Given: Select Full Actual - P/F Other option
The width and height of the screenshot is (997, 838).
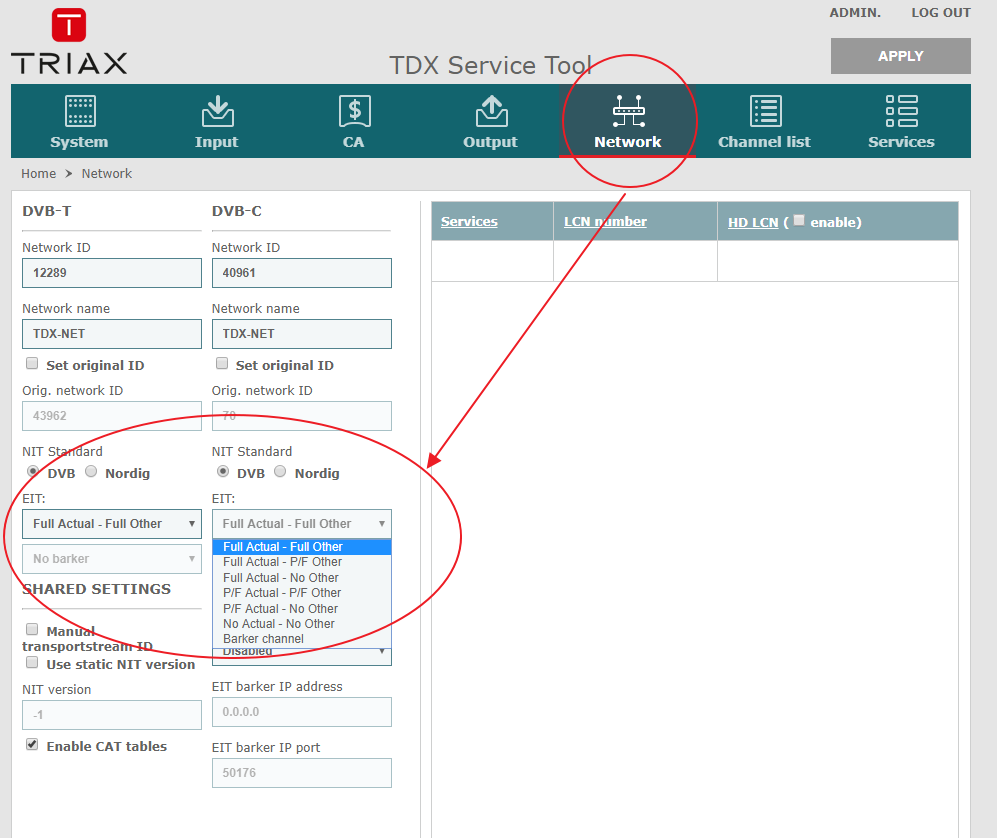Looking at the screenshot, I should coord(301,562).
